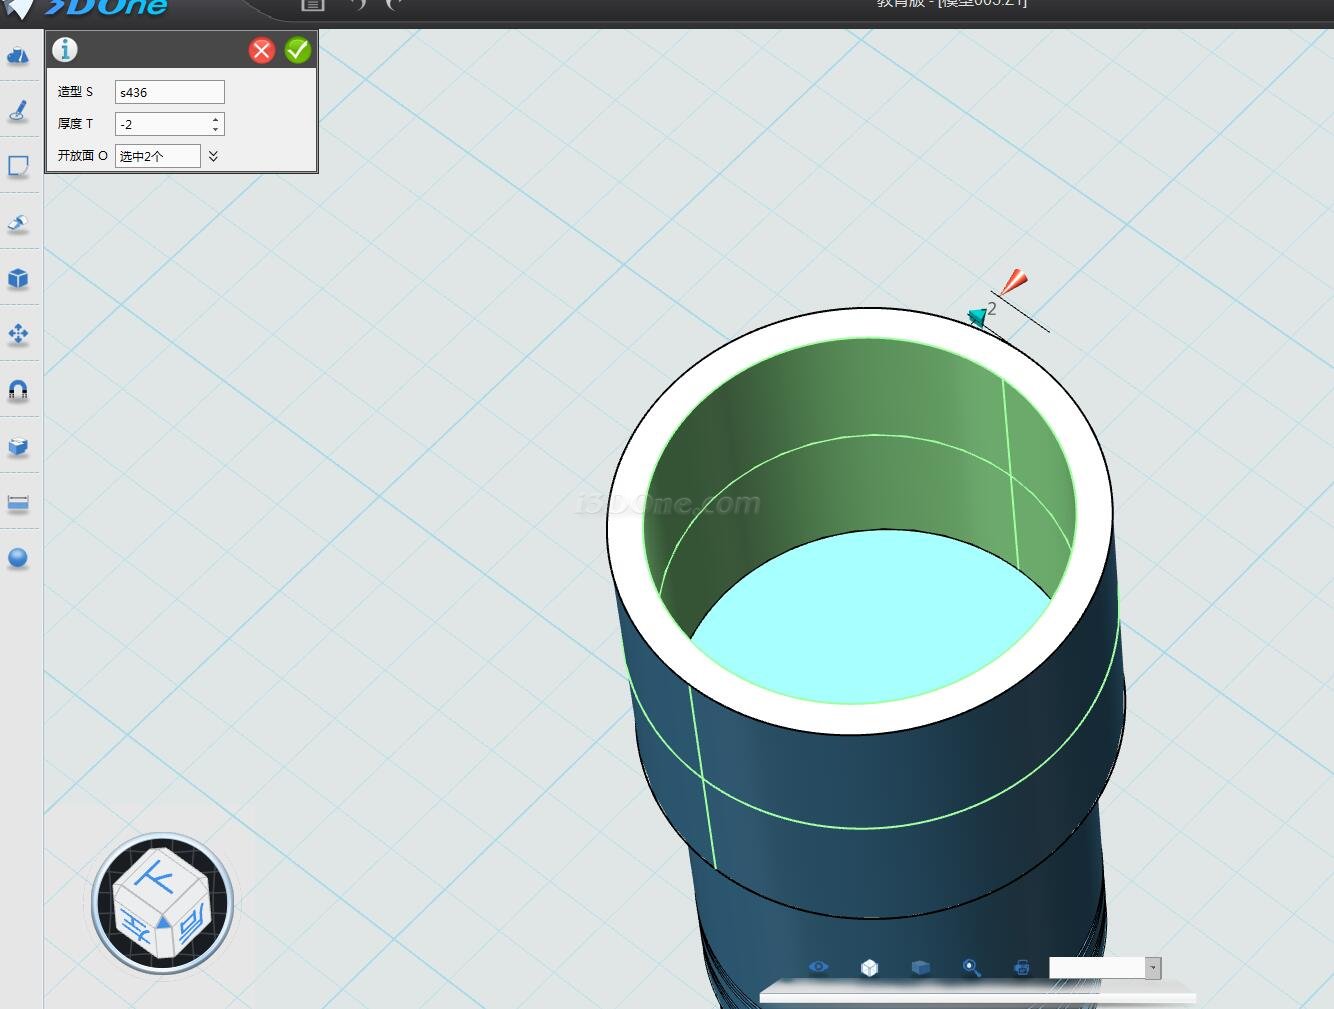Toggle the solid blue box shaded display
Screen dimensions: 1334x1009
coord(921,967)
